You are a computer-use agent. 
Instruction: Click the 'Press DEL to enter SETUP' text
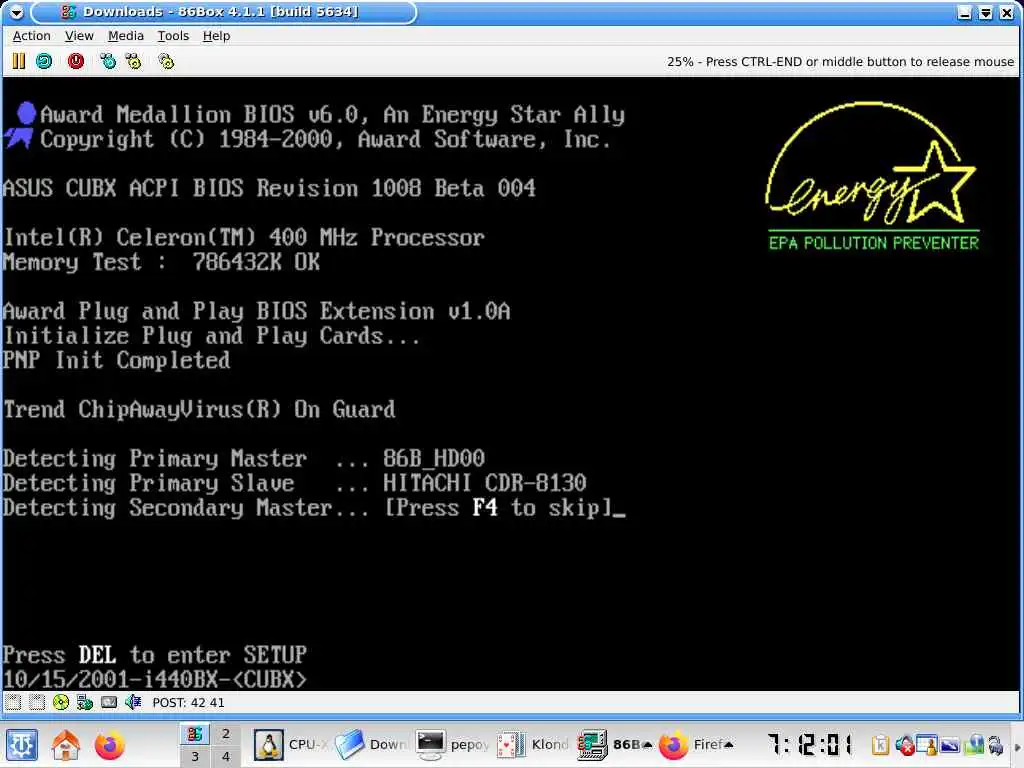pos(154,654)
